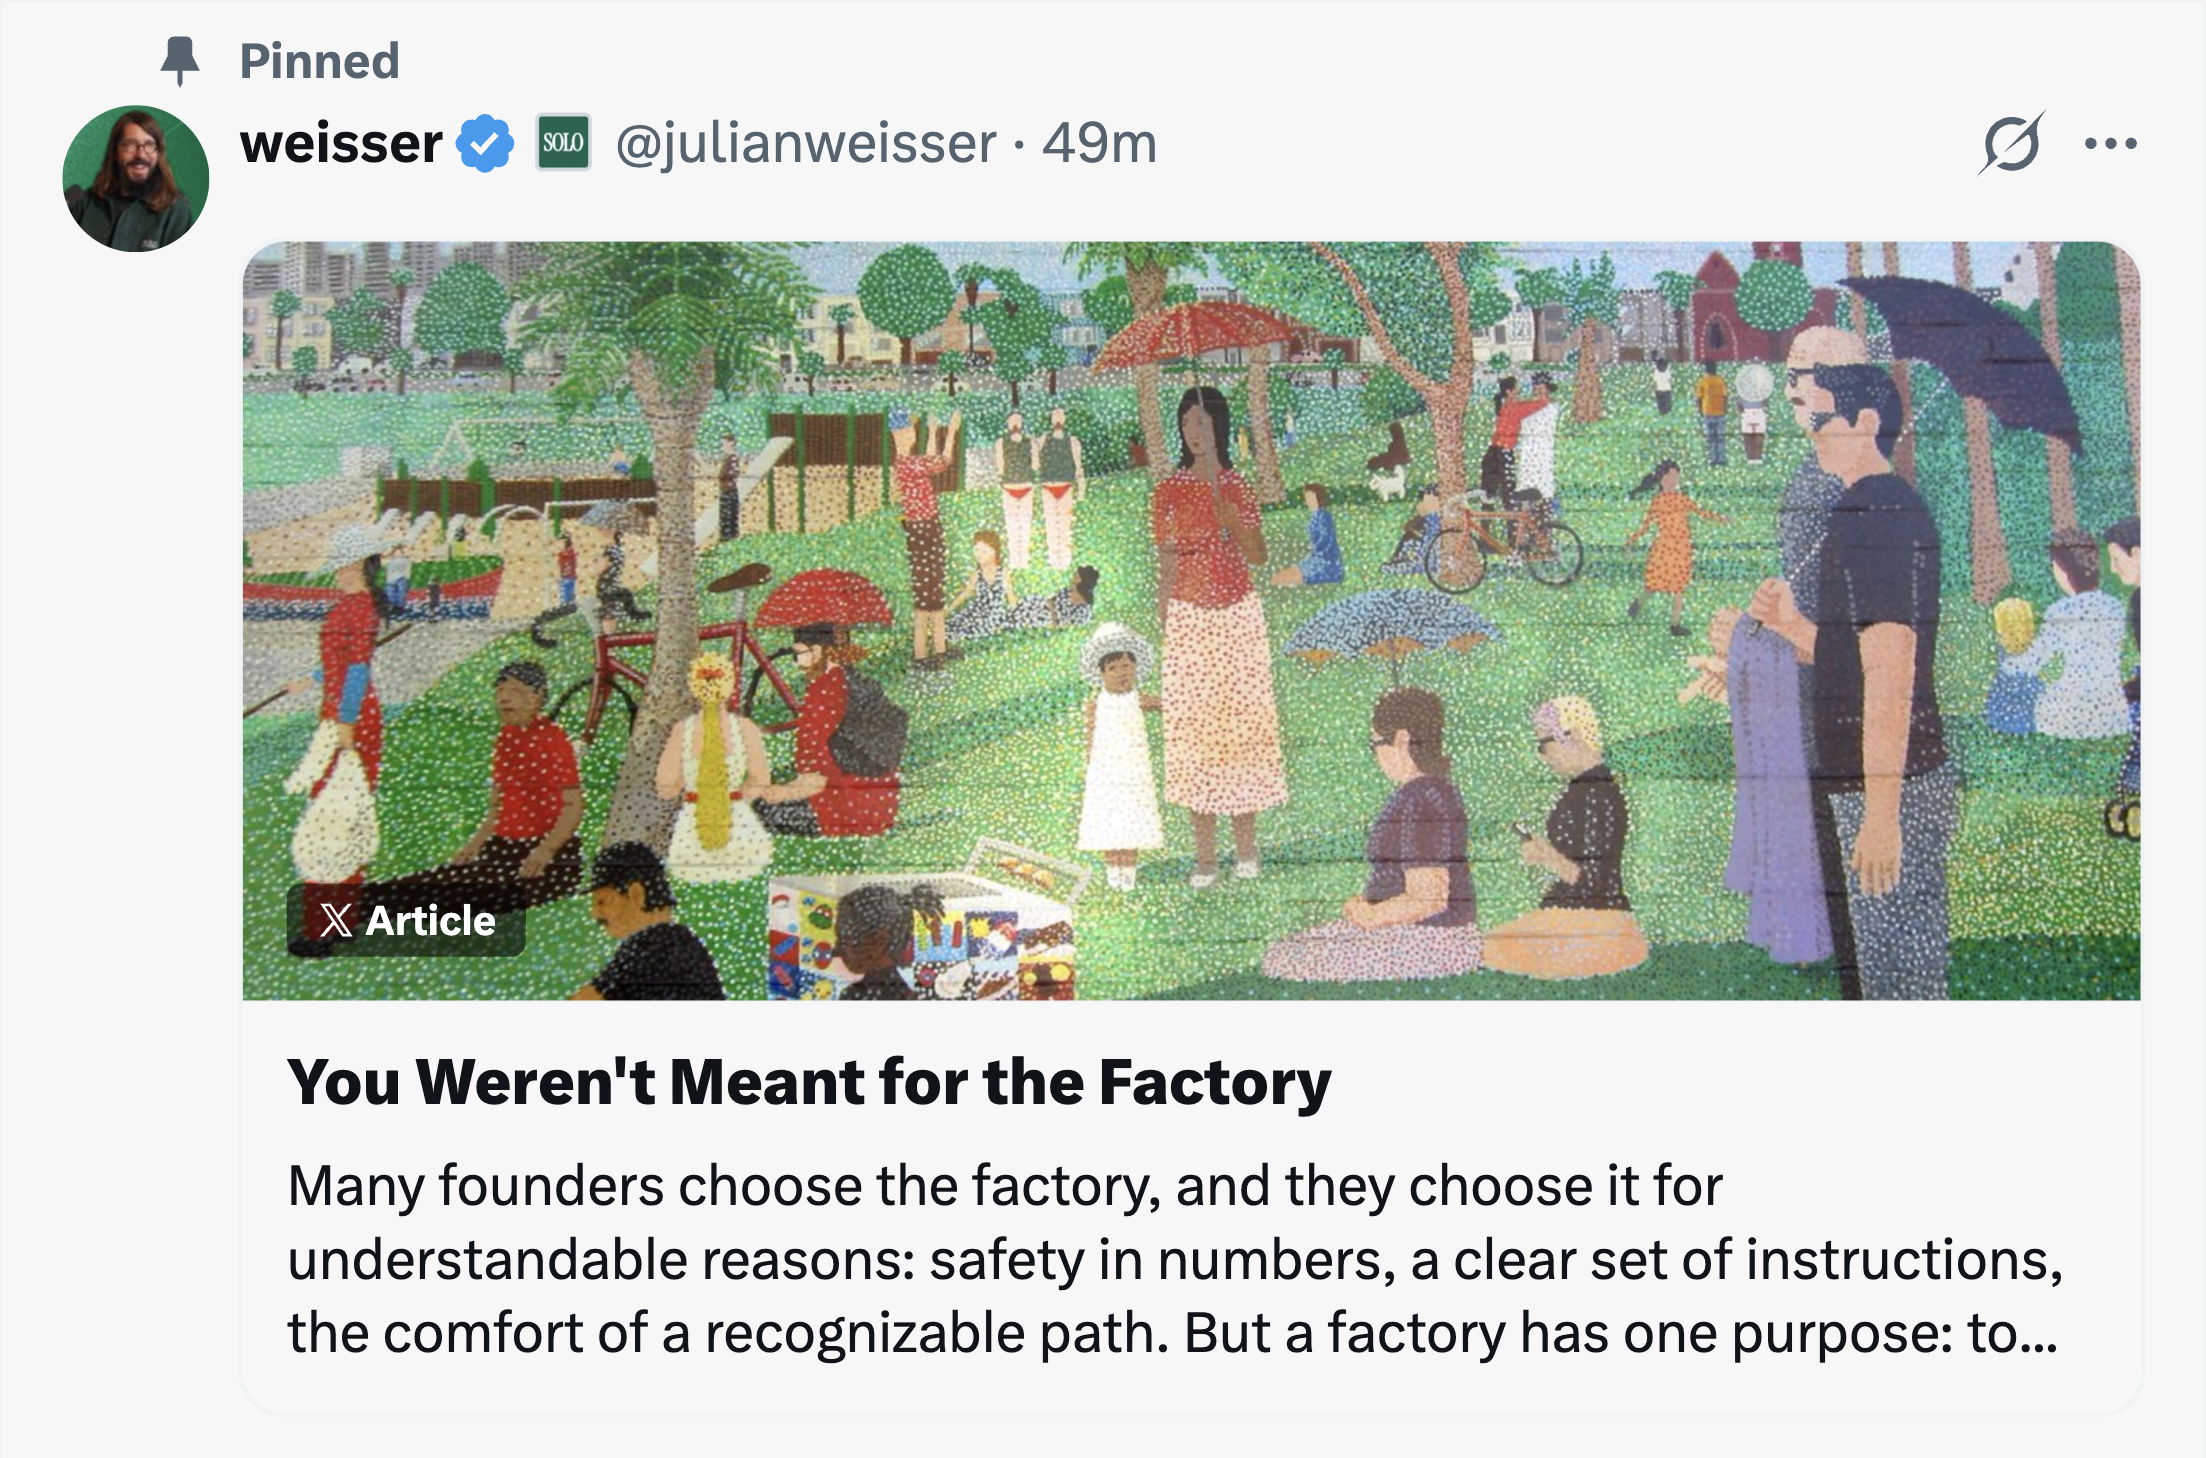
Task: Click the Grok slashed-circle icon
Action: click(x=2010, y=144)
